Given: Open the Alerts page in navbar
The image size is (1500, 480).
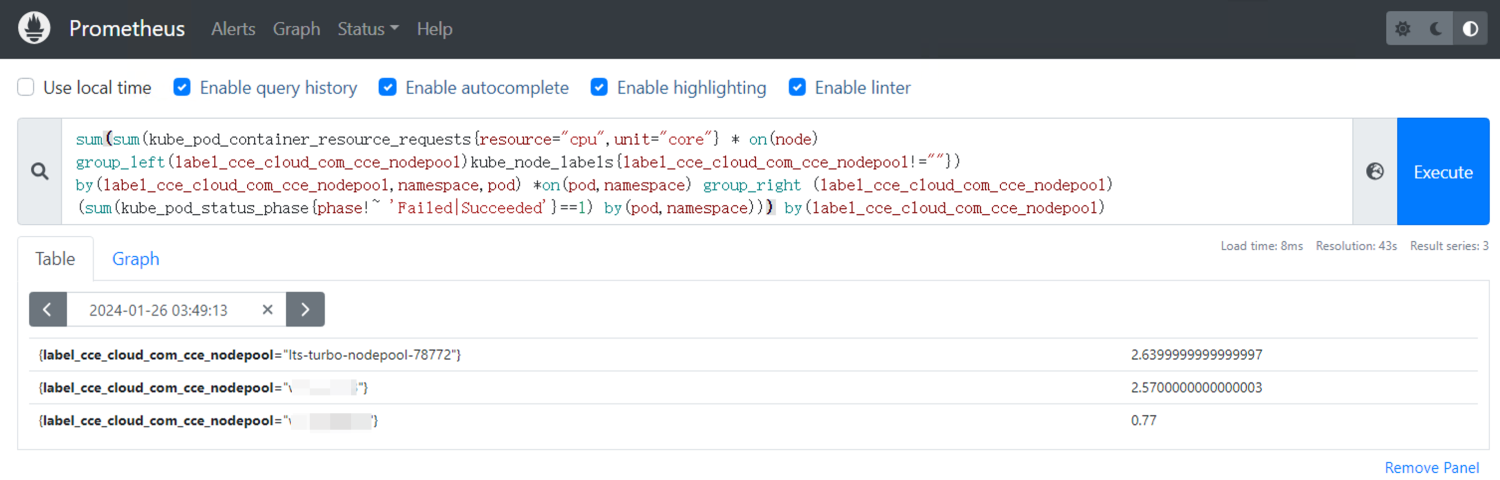Looking at the screenshot, I should point(233,29).
